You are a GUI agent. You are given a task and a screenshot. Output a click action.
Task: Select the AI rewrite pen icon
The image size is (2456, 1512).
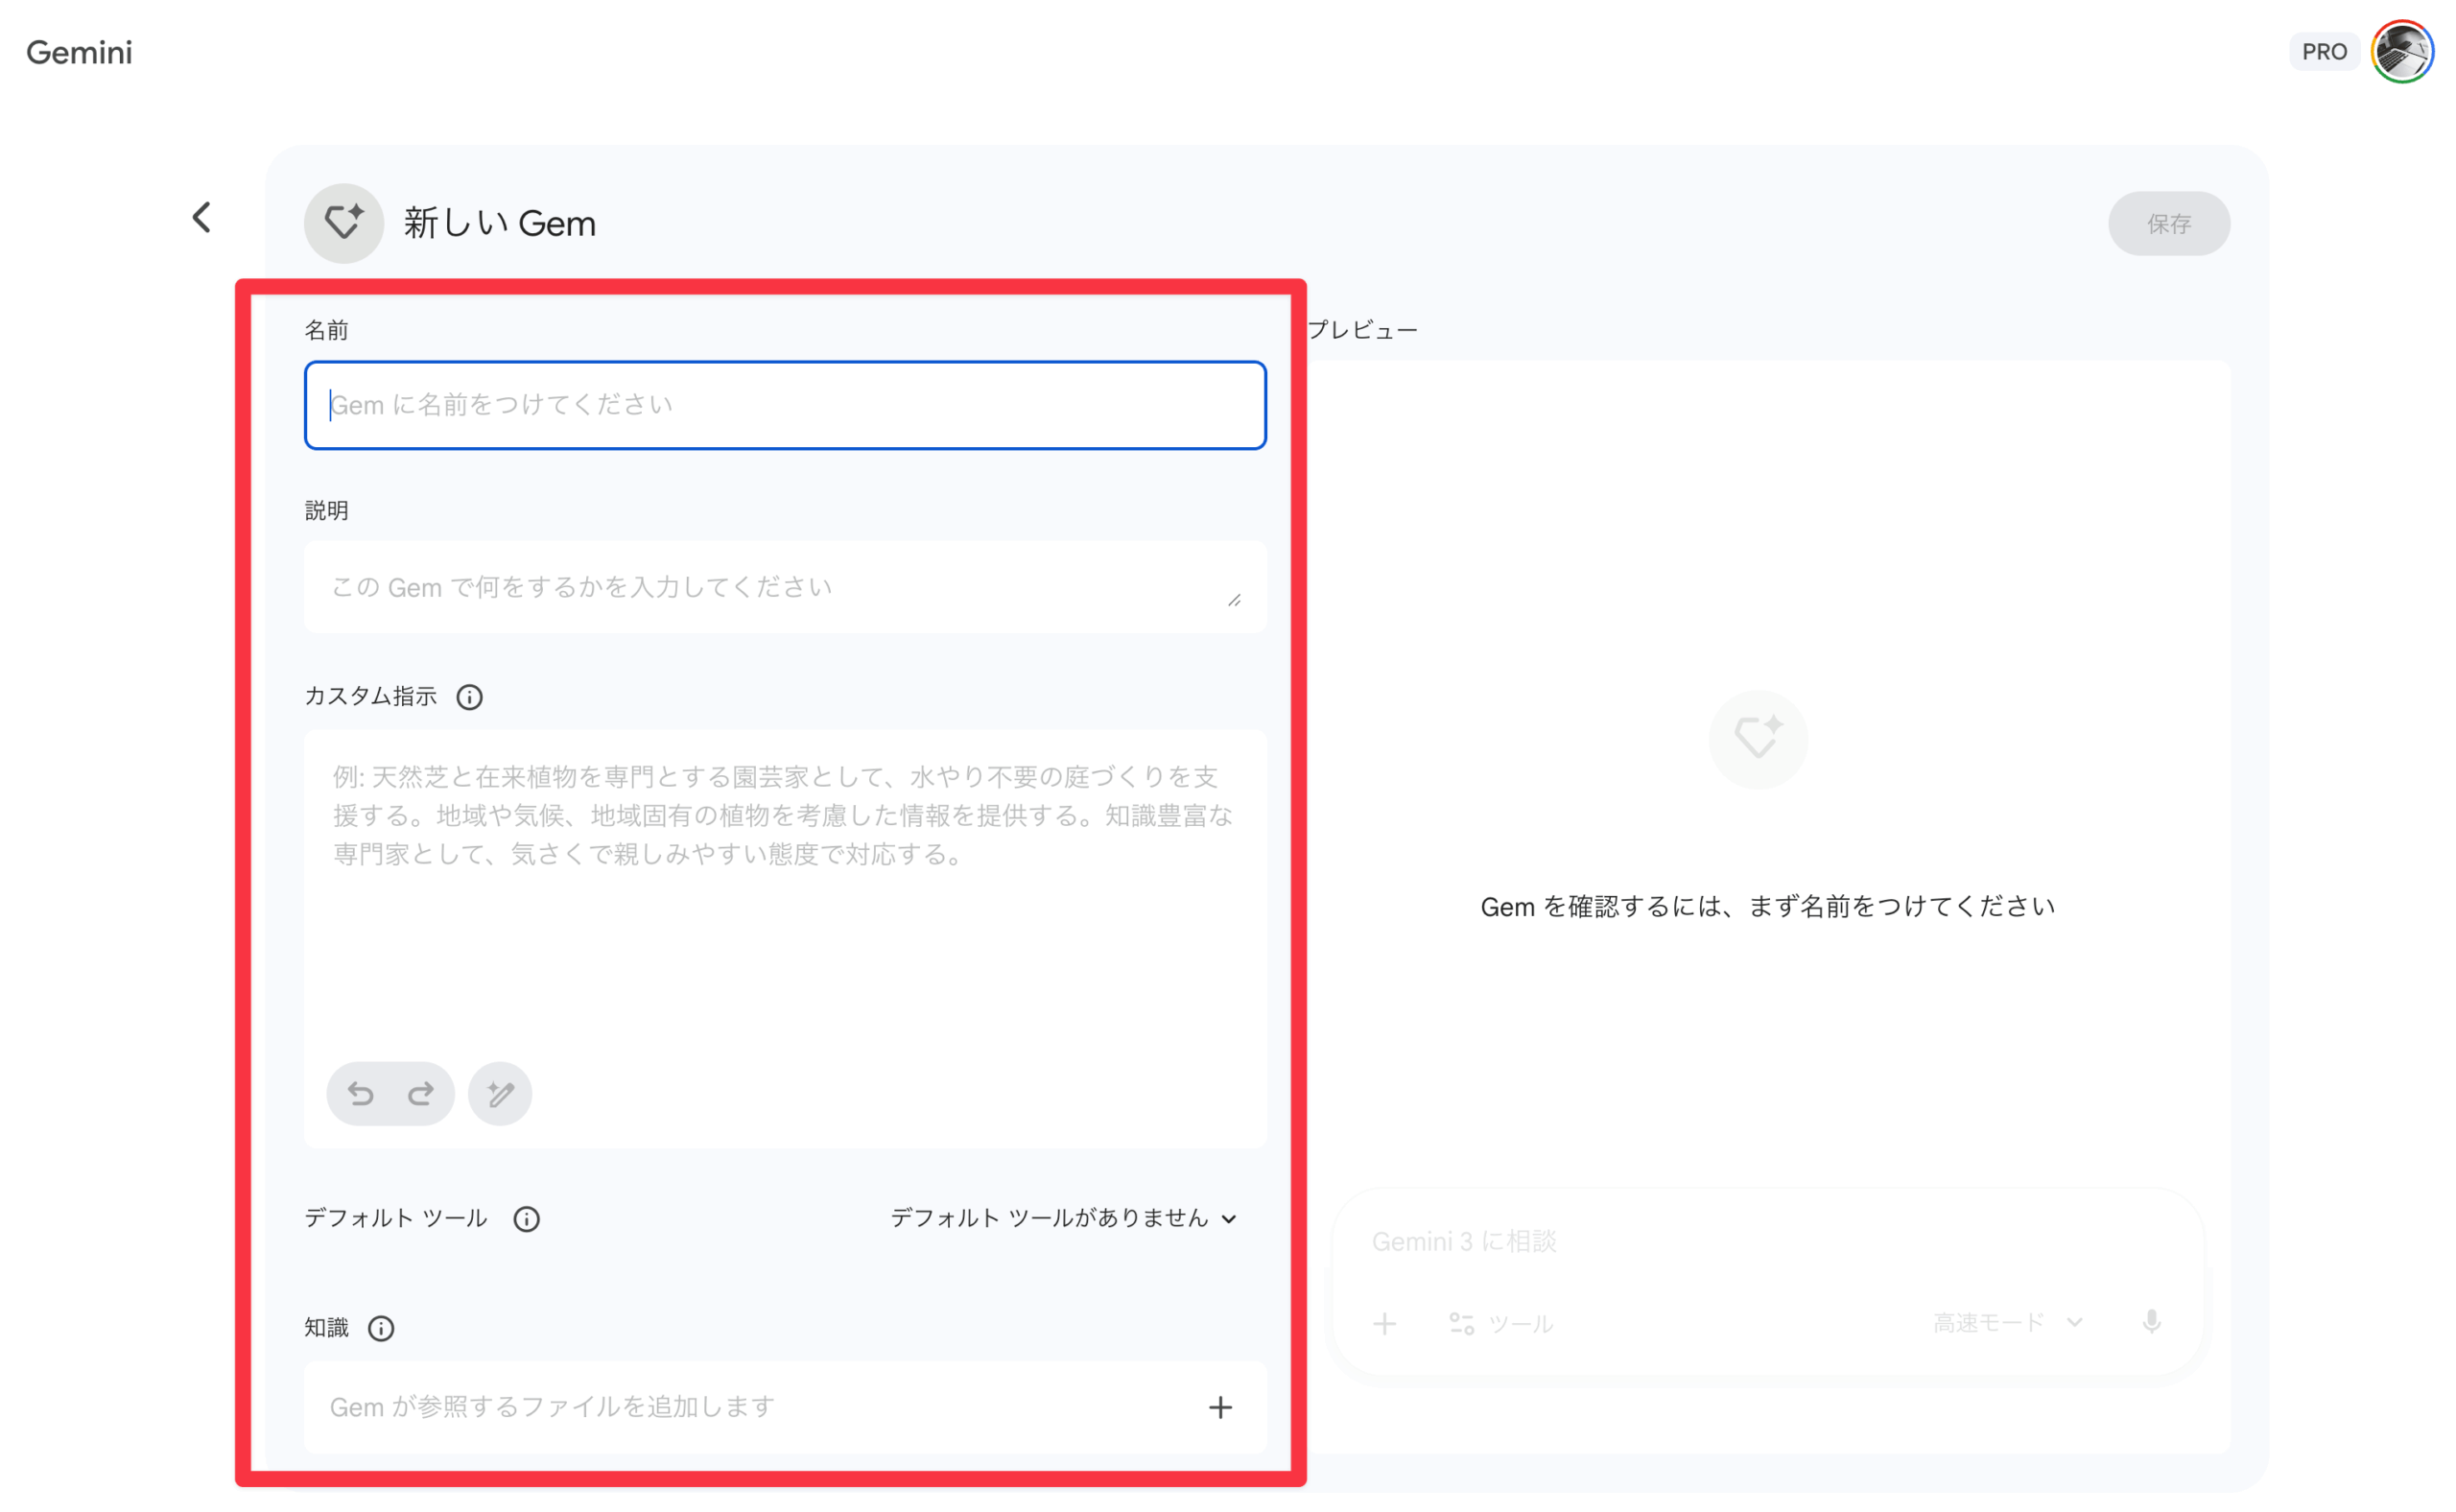click(x=499, y=1093)
